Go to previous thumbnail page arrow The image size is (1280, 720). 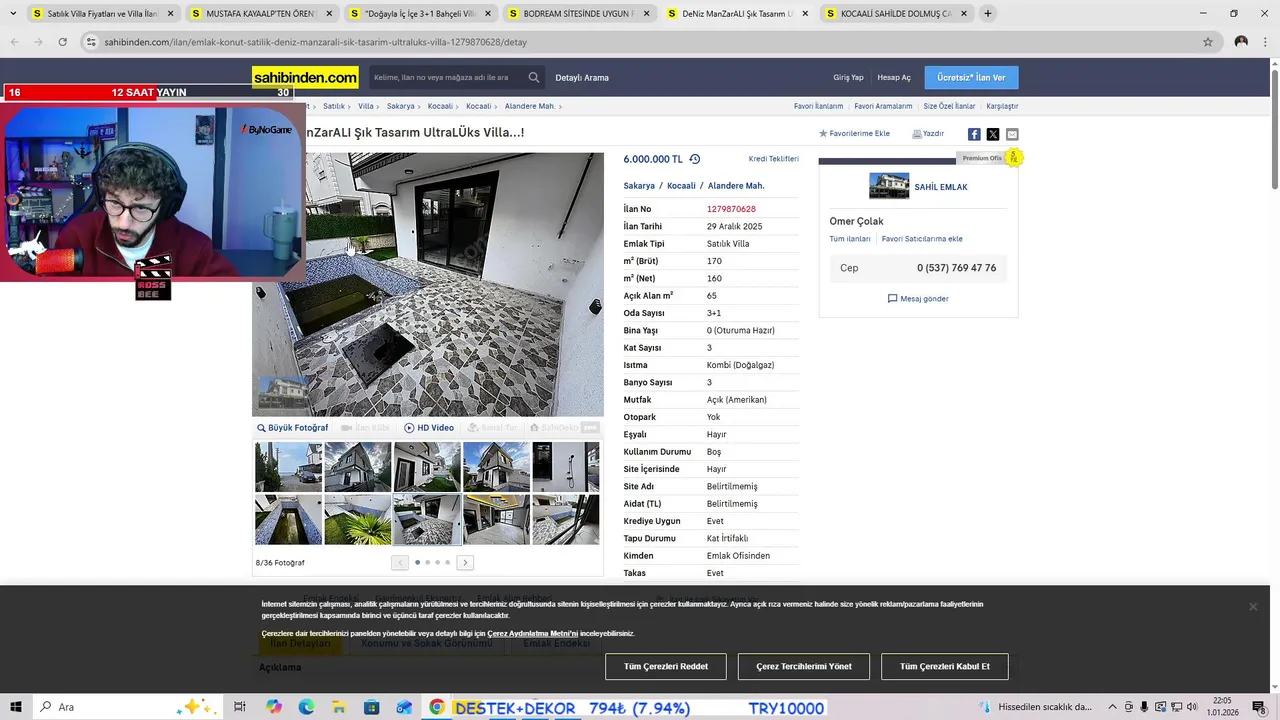click(x=400, y=563)
